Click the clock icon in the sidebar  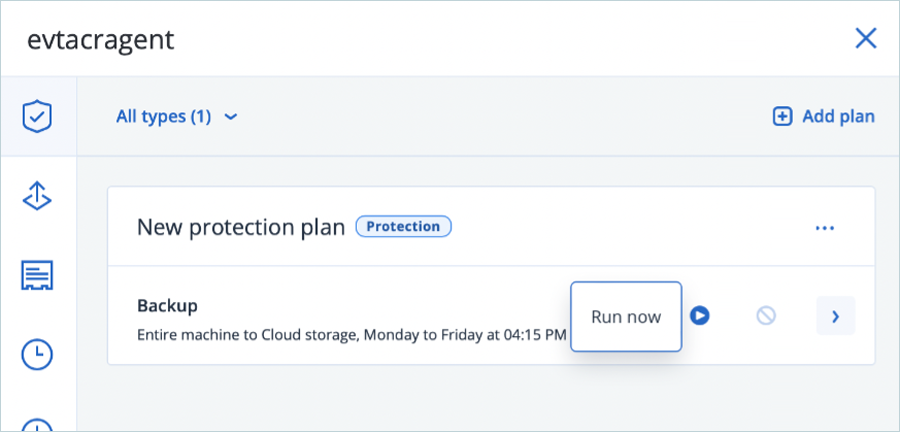point(37,353)
